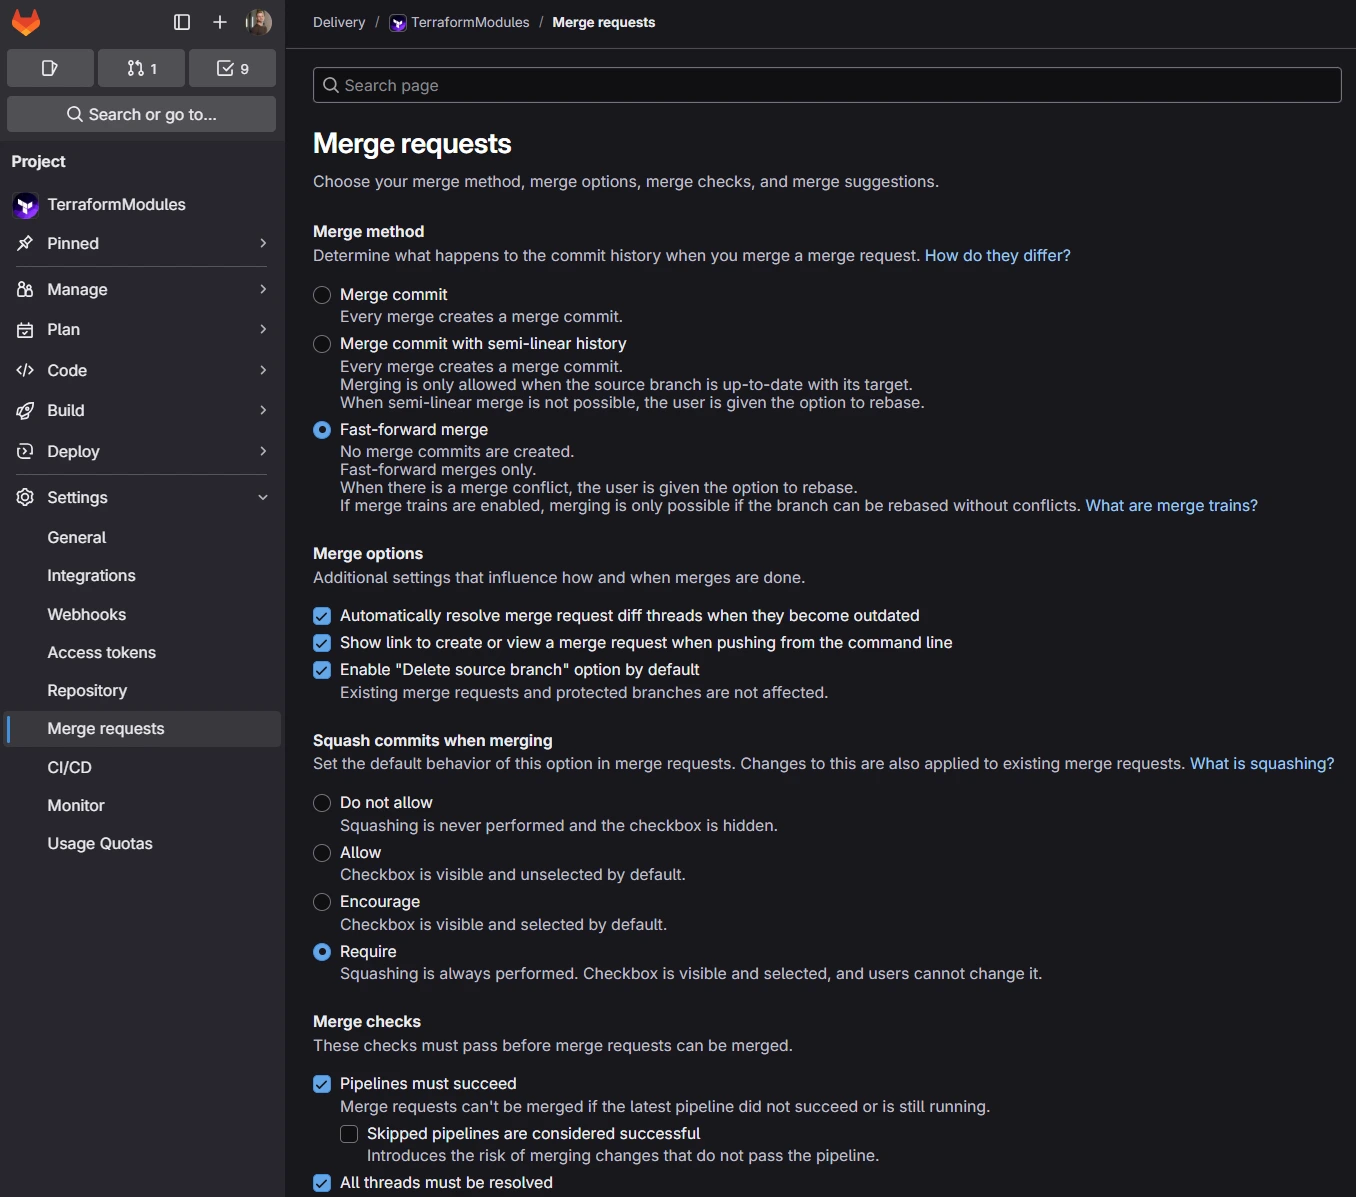
Task: Toggle Pipelines must succeed checkbox
Action: point(322,1084)
